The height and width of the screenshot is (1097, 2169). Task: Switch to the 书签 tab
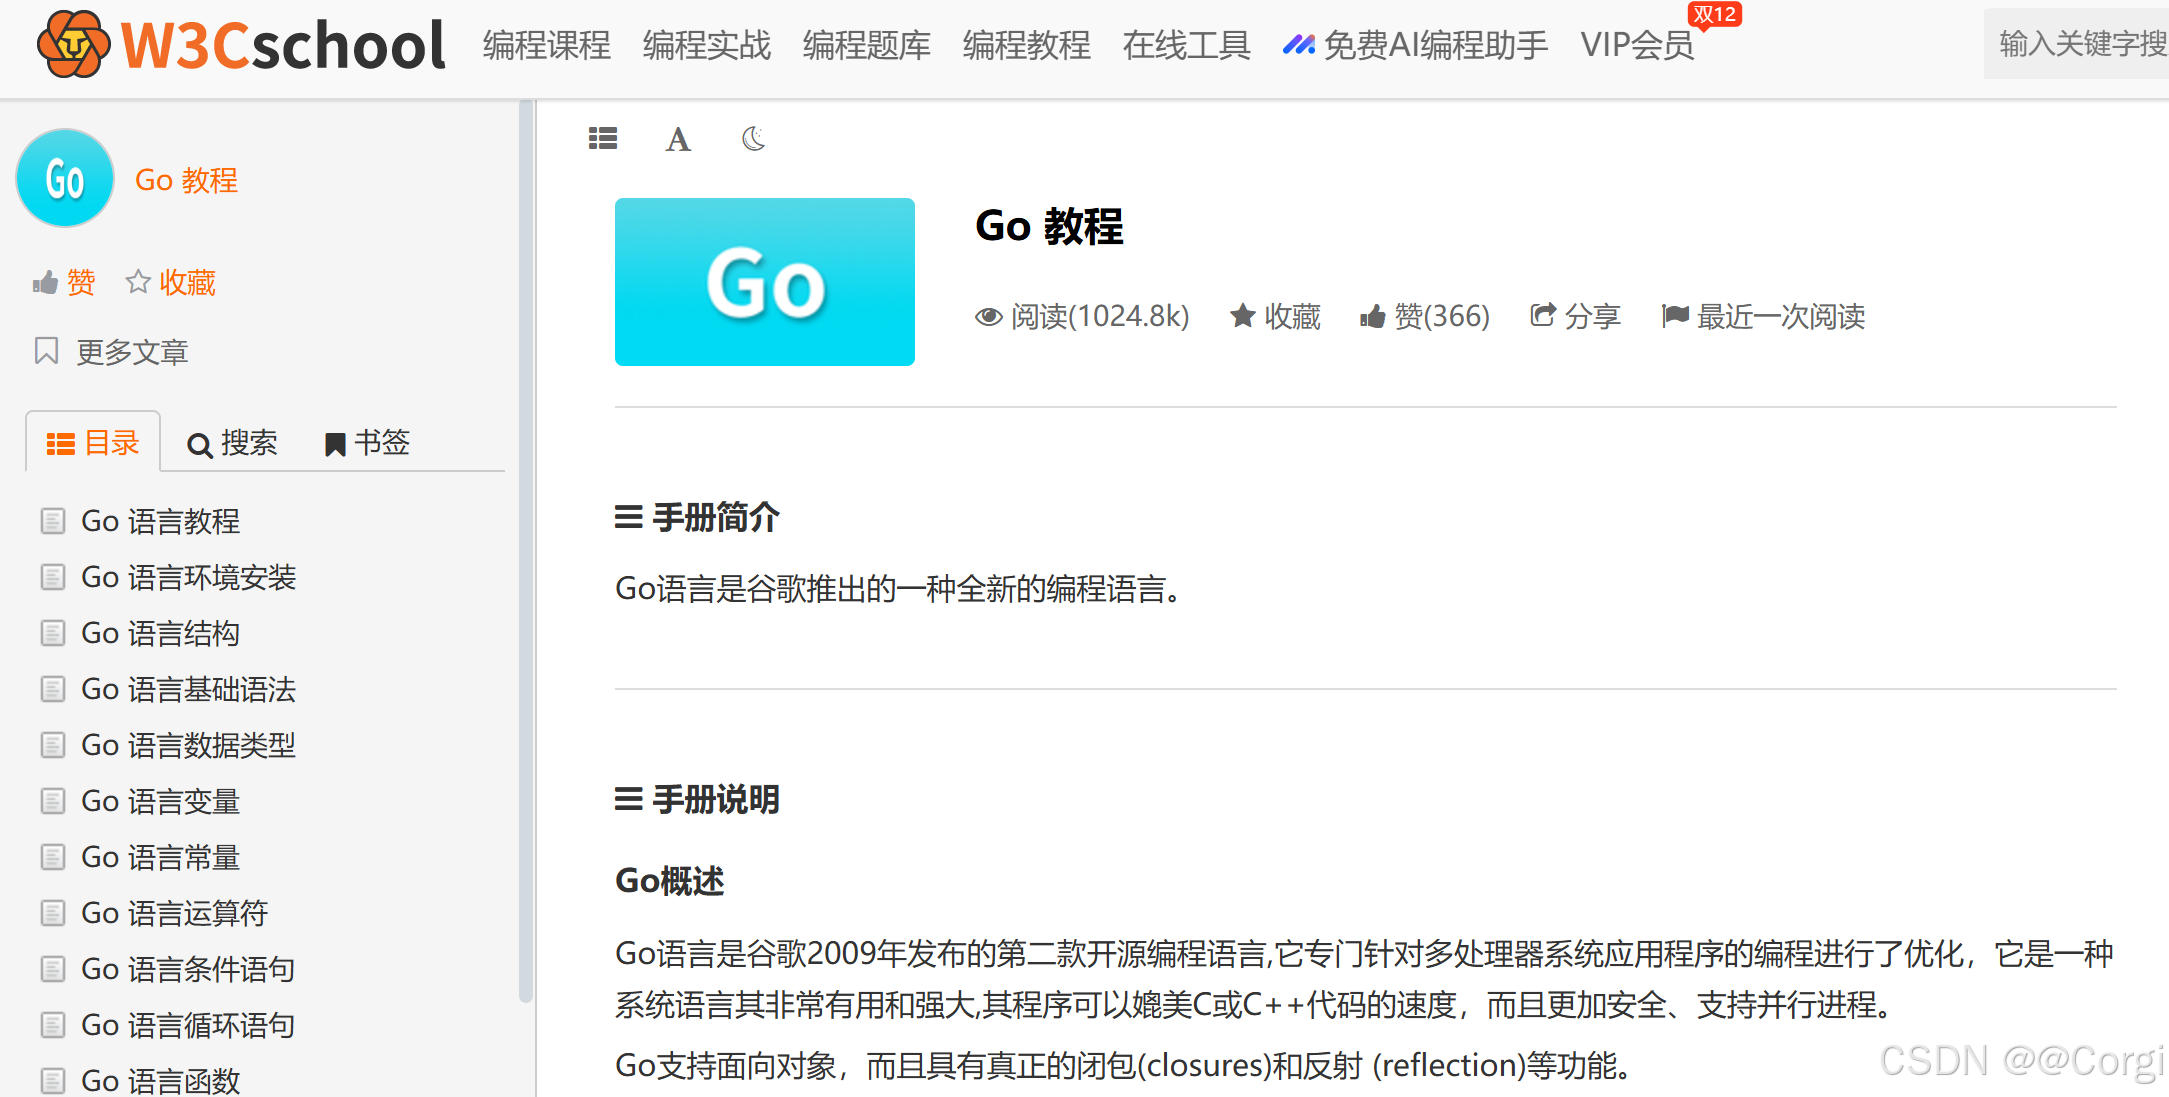366,443
